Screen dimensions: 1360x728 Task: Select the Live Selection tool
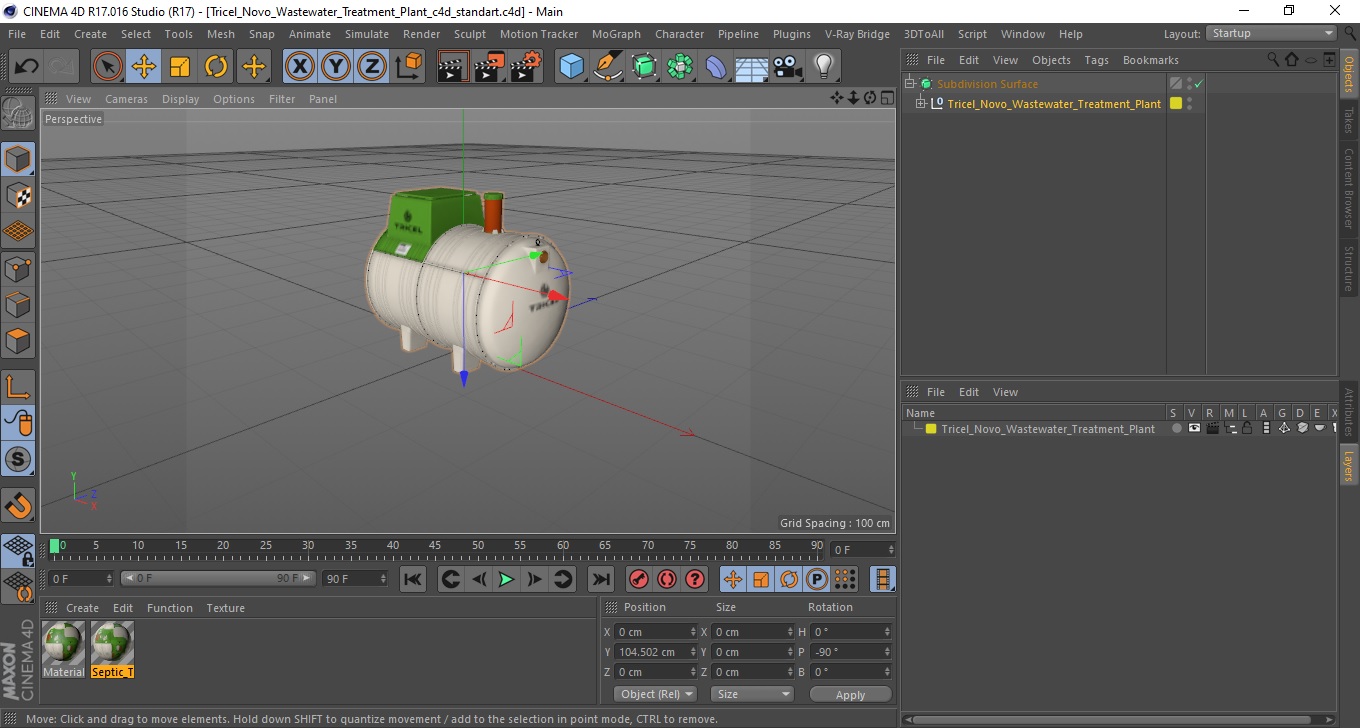(x=108, y=67)
